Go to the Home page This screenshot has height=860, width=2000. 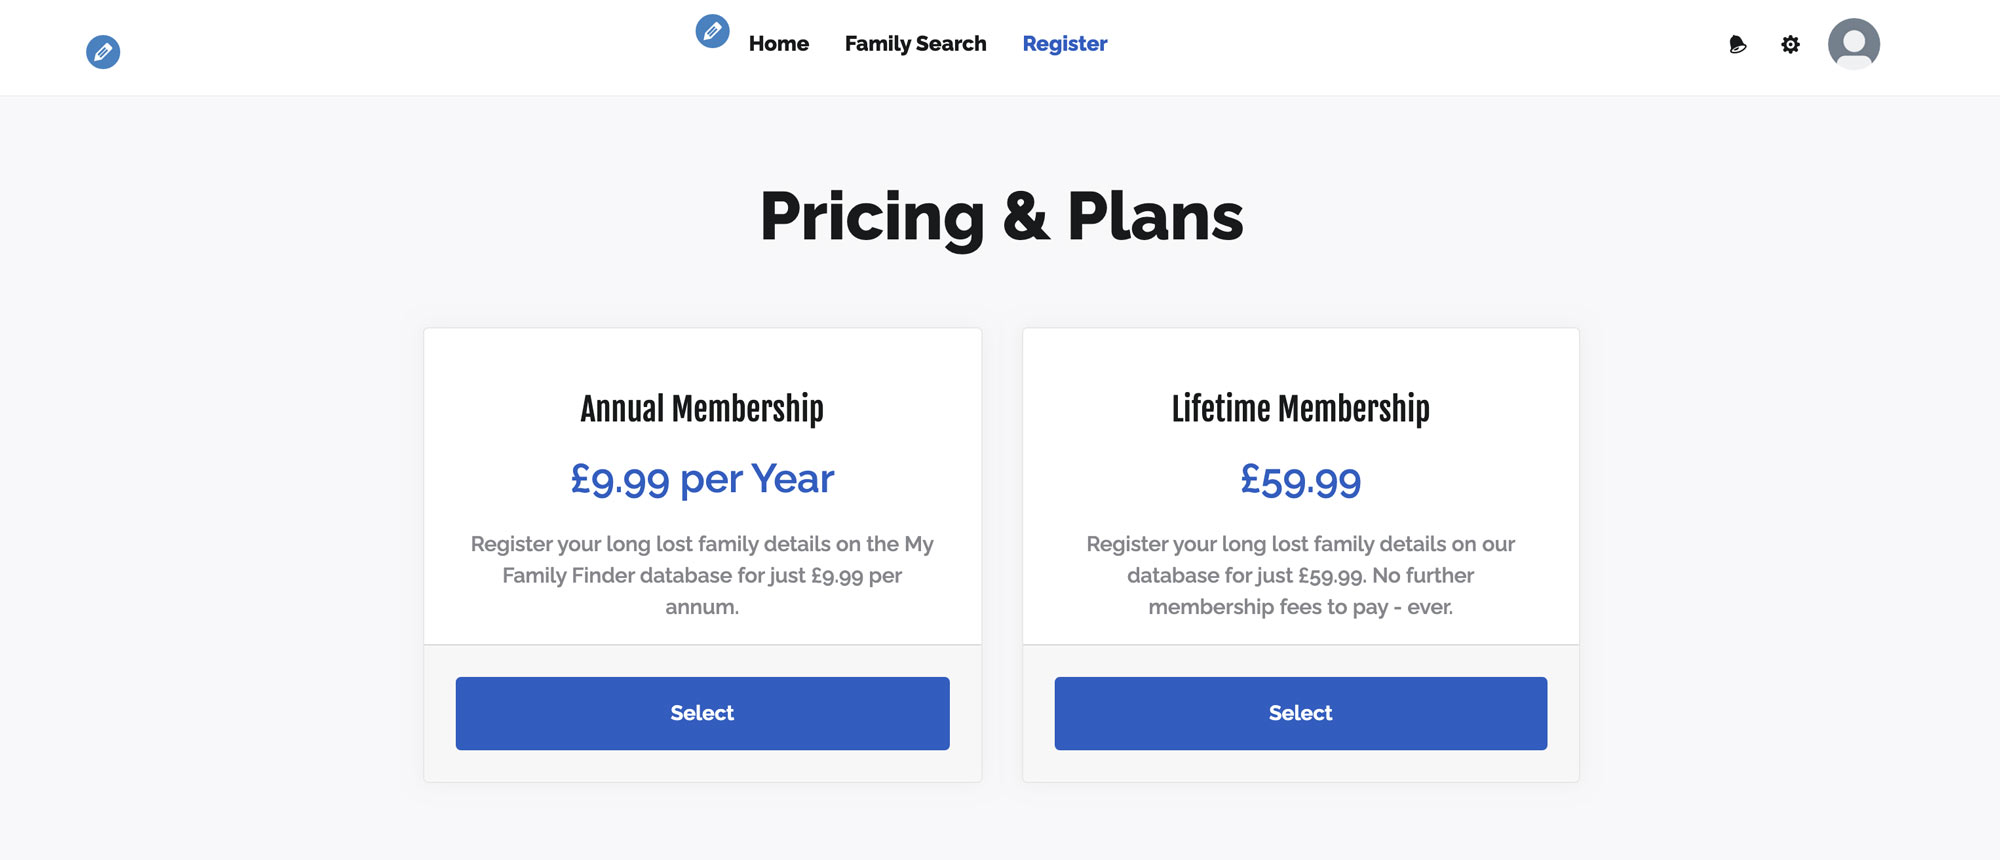[779, 44]
